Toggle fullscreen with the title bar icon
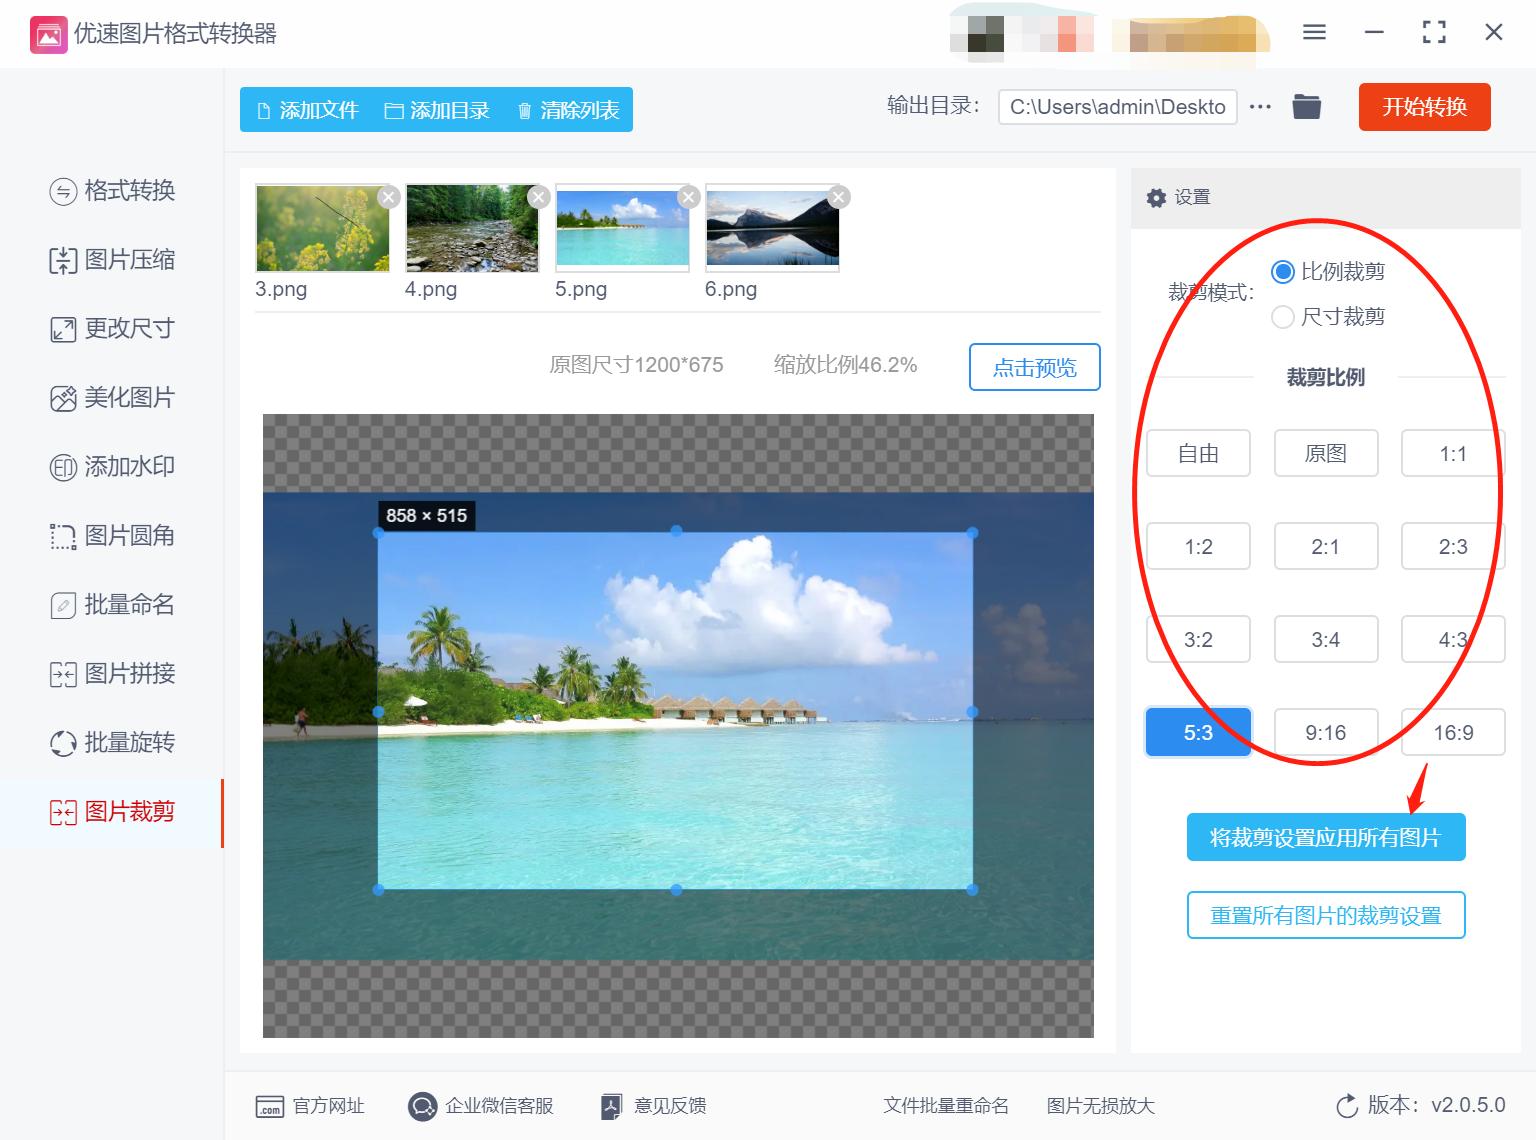Image resolution: width=1536 pixels, height=1140 pixels. [x=1434, y=33]
